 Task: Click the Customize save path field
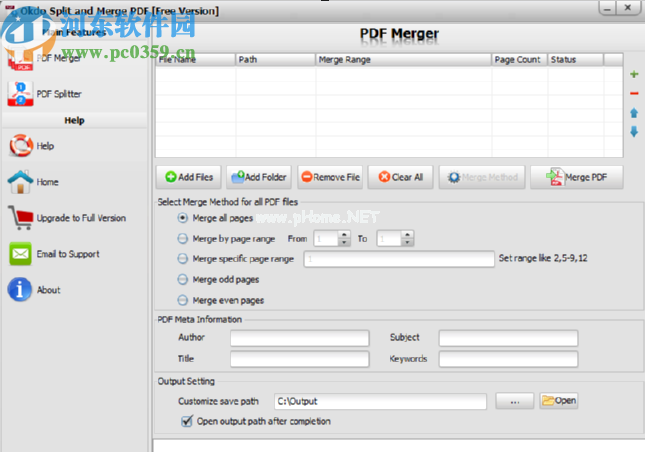(381, 401)
